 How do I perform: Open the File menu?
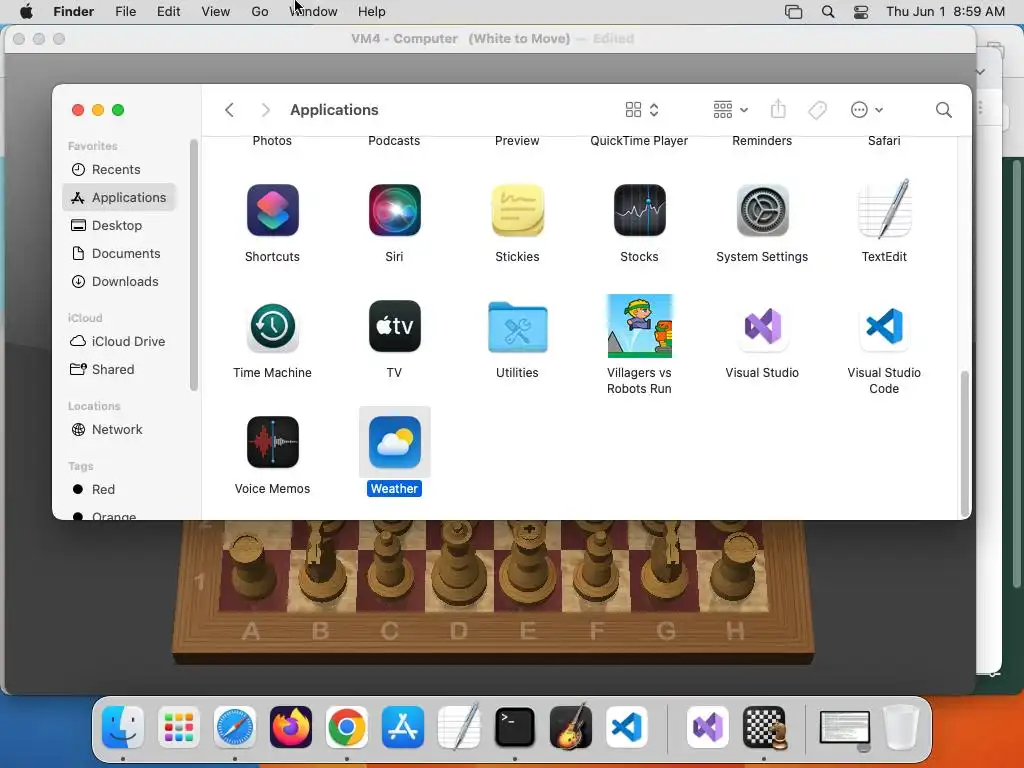click(125, 12)
